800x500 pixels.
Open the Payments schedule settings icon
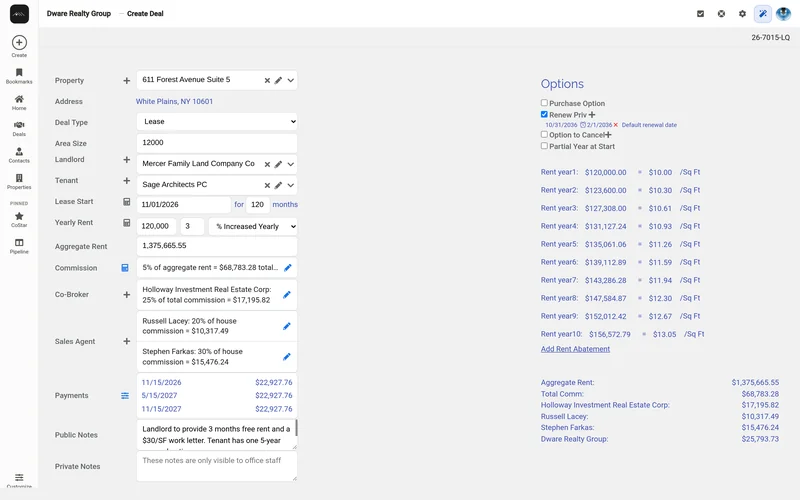point(125,396)
